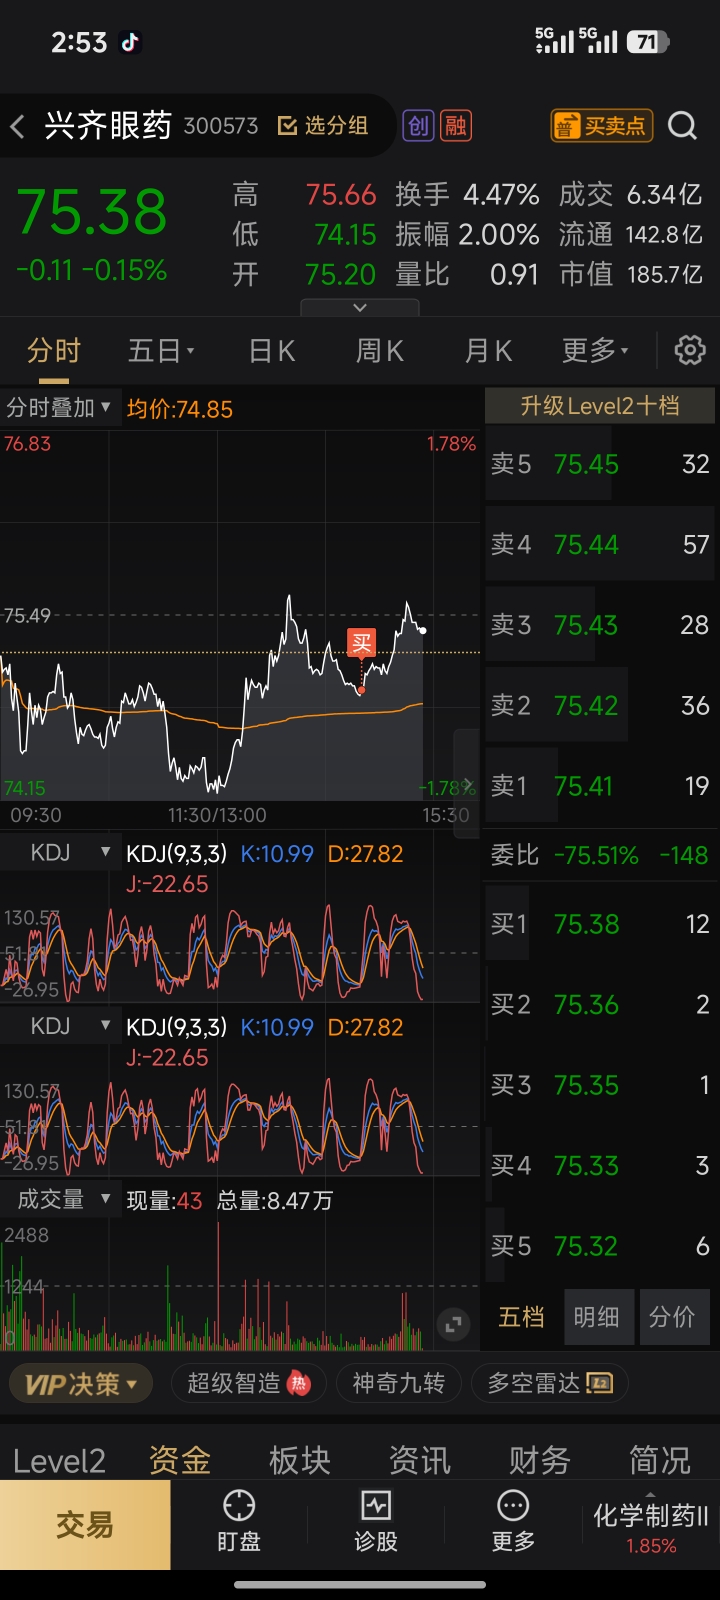
Task: Tap 卖3 75.43 order row
Action: click(600, 625)
